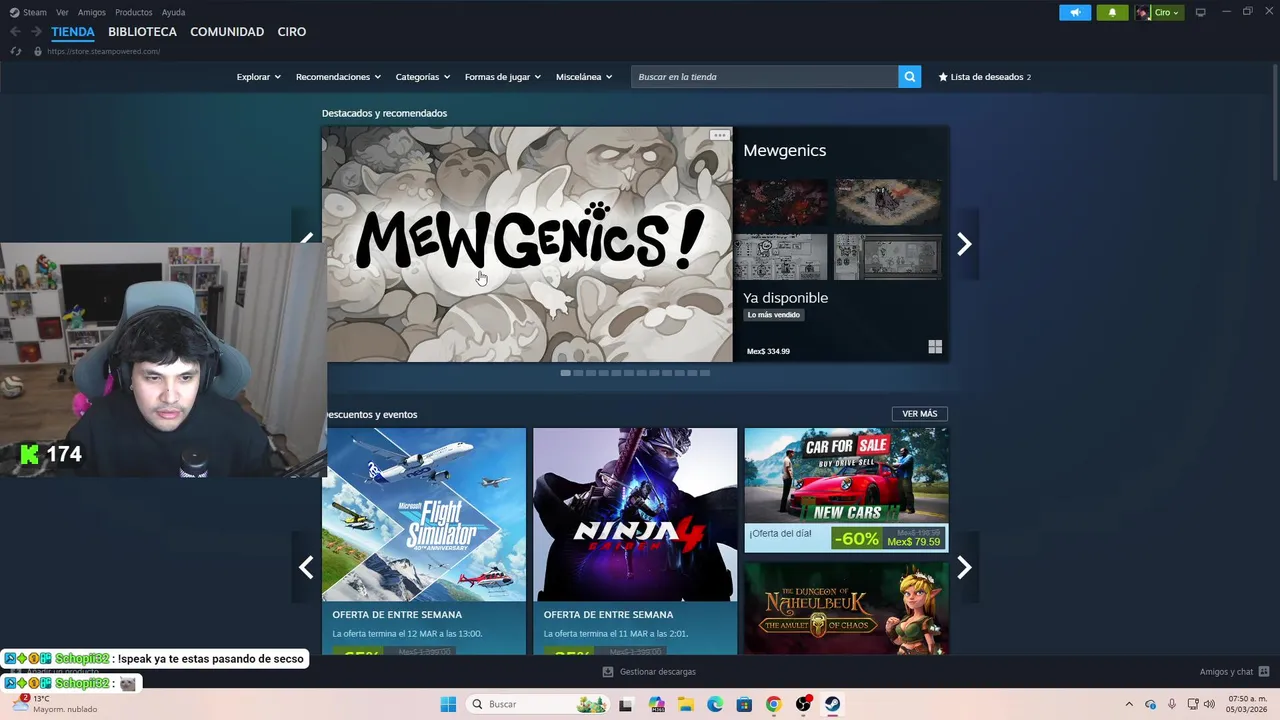The height and width of the screenshot is (720, 1280).
Task: Open the Windows Start menu
Action: (448, 704)
